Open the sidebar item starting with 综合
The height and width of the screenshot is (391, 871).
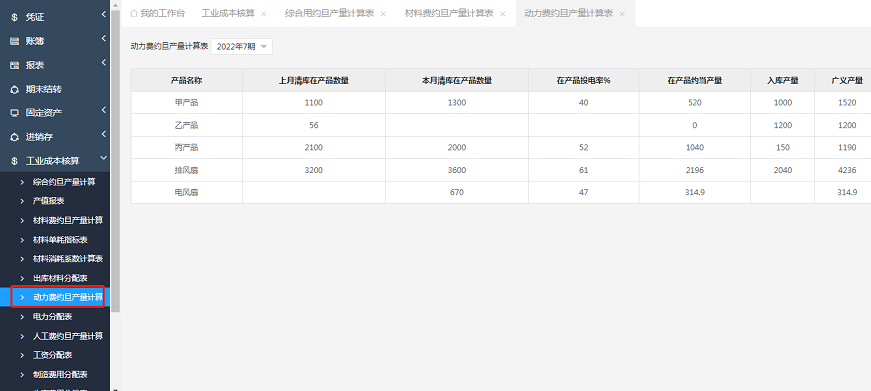click(64, 182)
